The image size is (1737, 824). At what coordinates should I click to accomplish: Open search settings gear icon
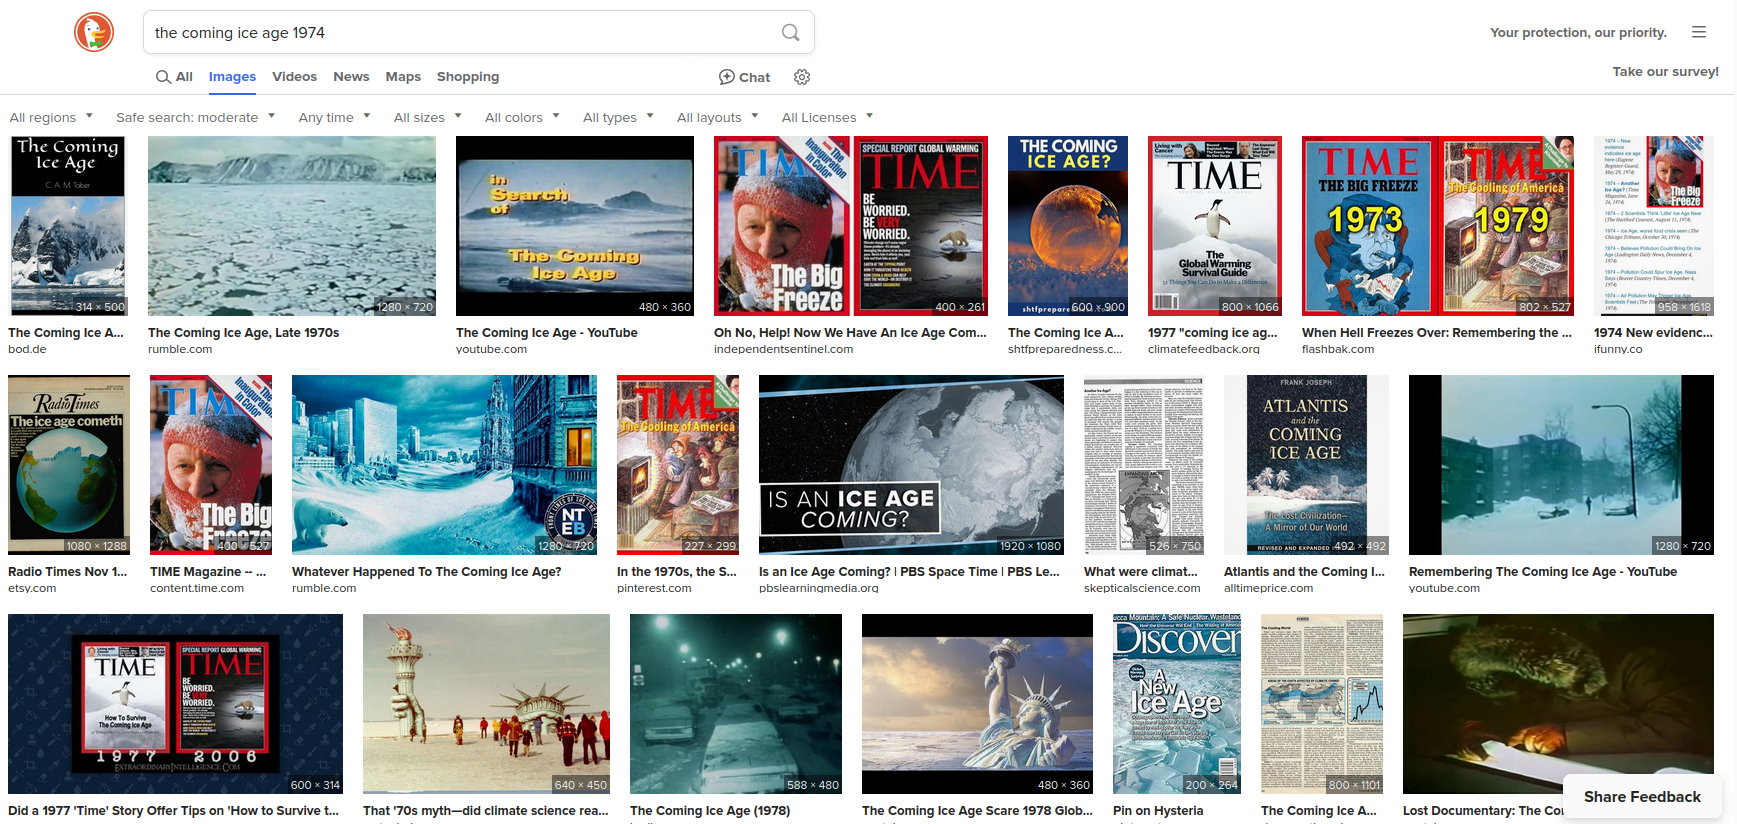[802, 77]
